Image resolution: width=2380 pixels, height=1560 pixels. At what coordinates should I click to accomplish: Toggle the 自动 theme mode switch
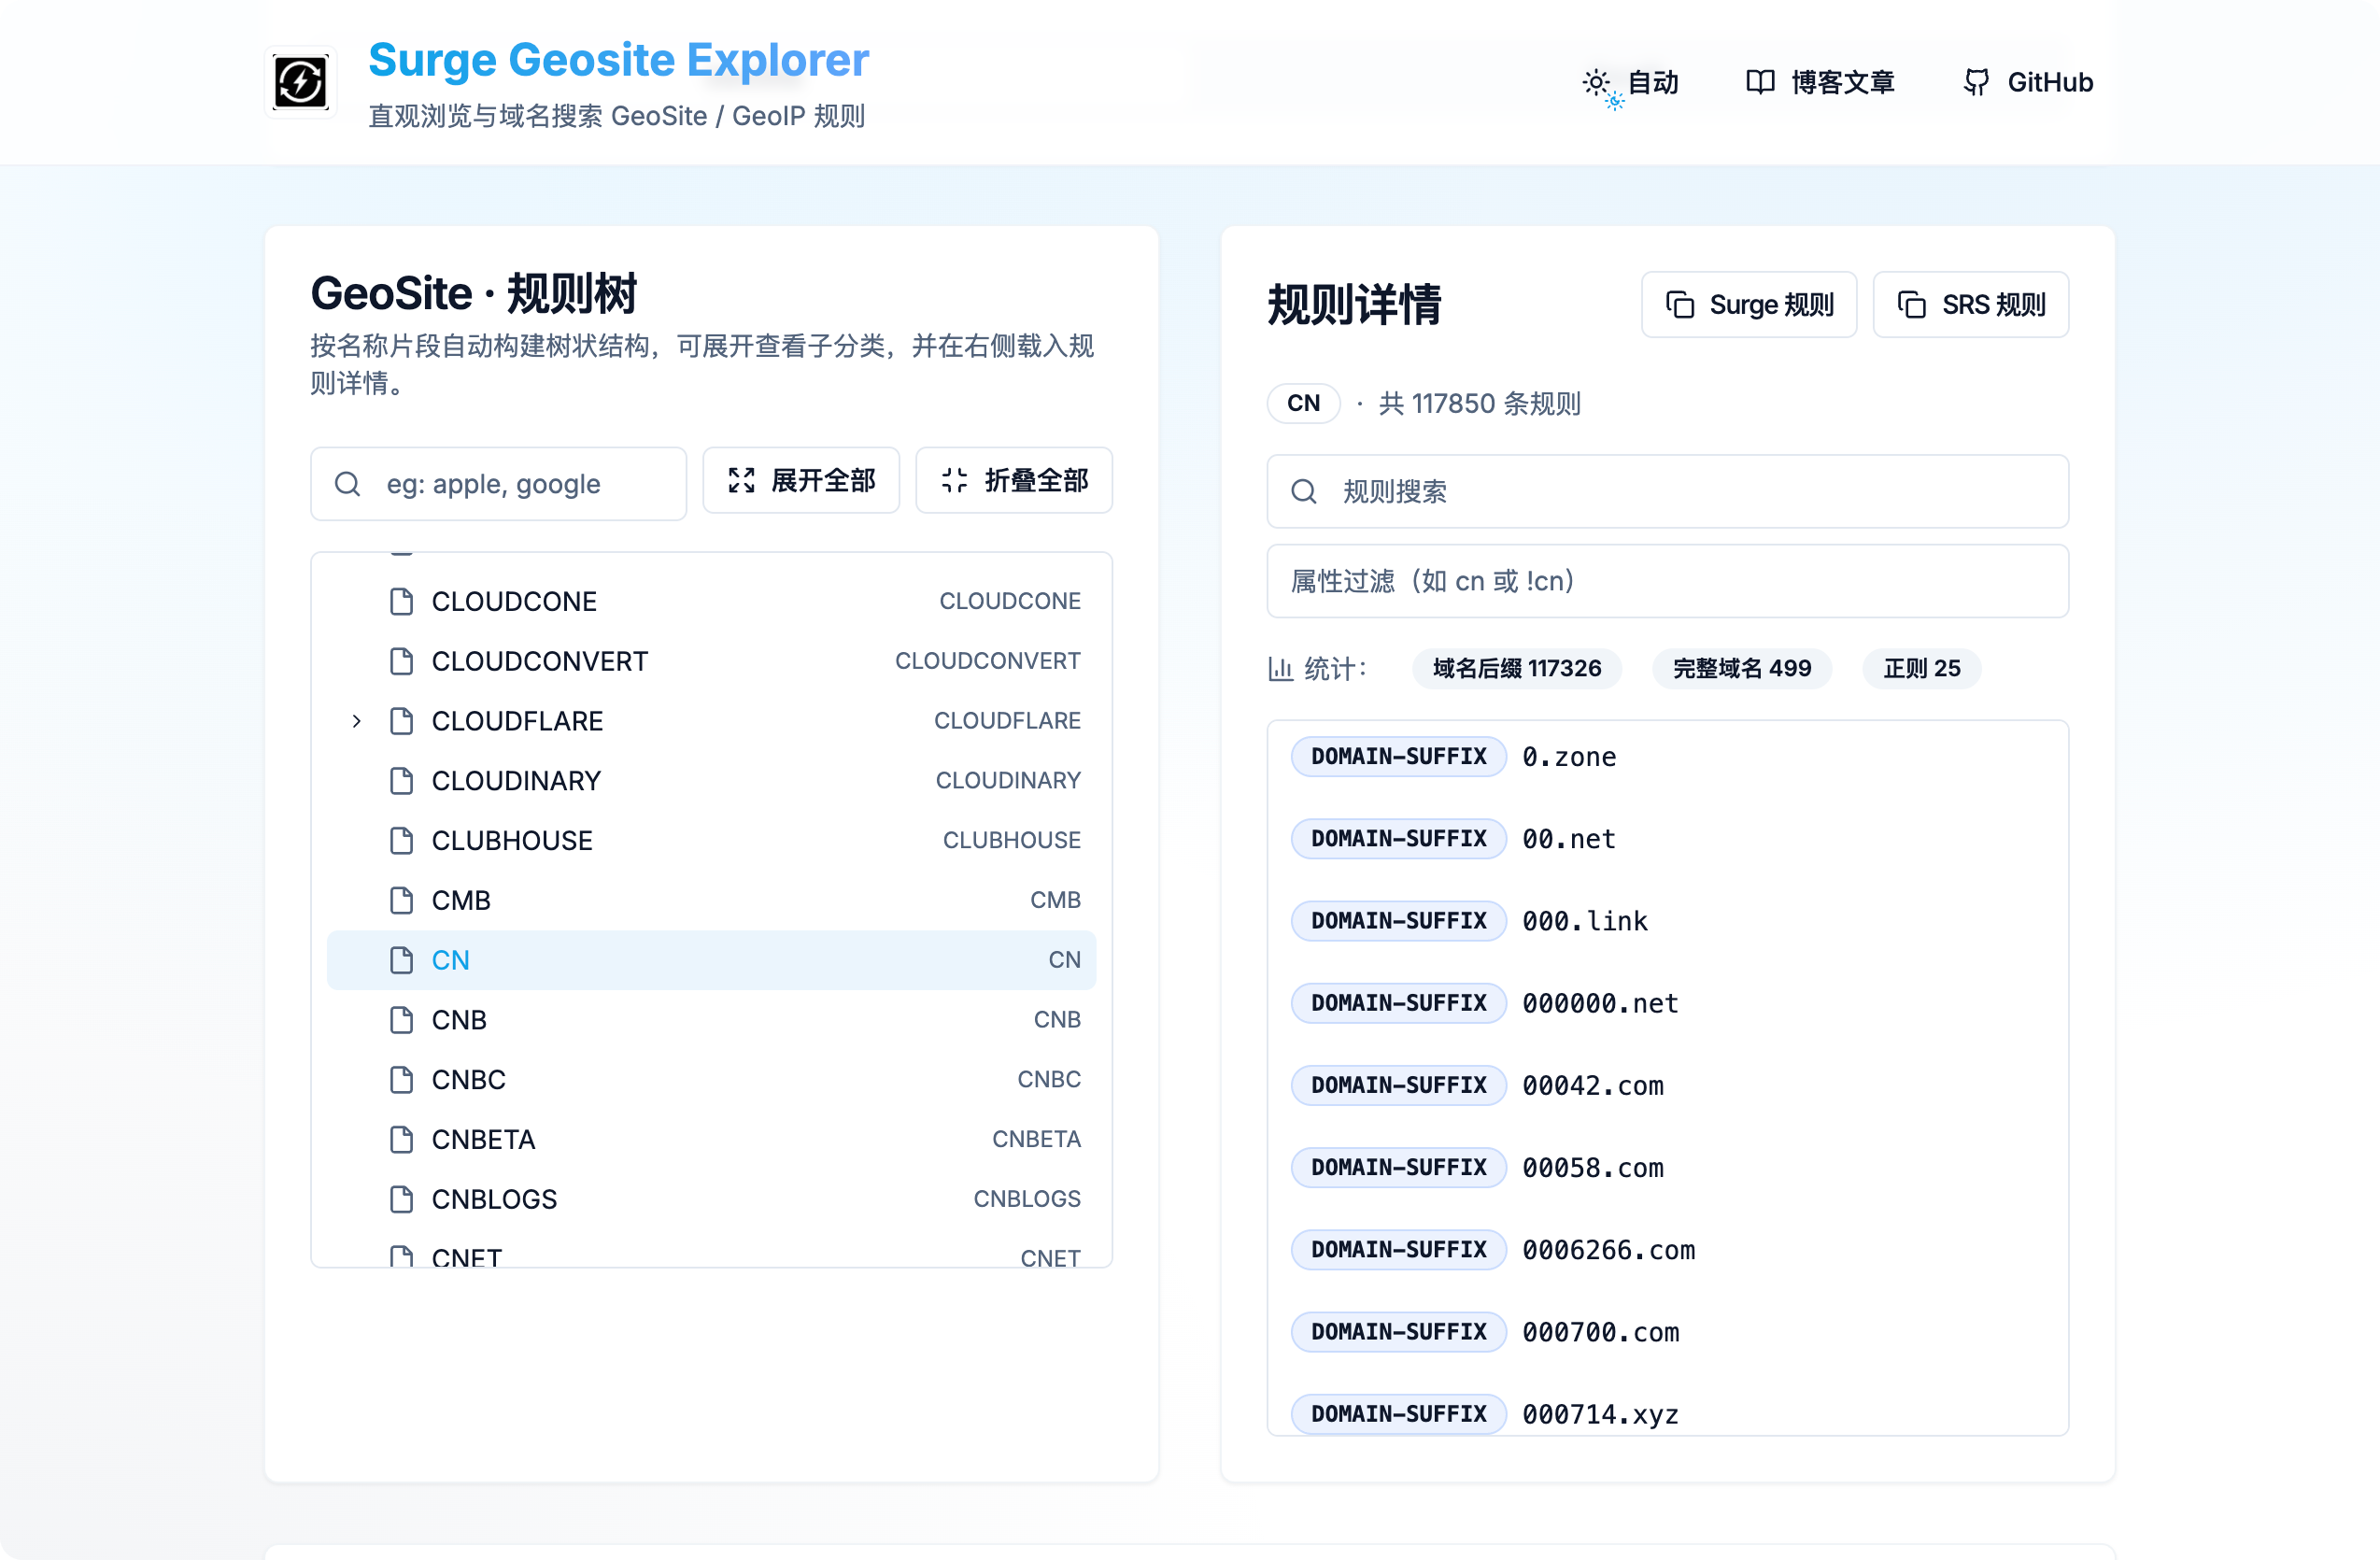(x=1630, y=83)
